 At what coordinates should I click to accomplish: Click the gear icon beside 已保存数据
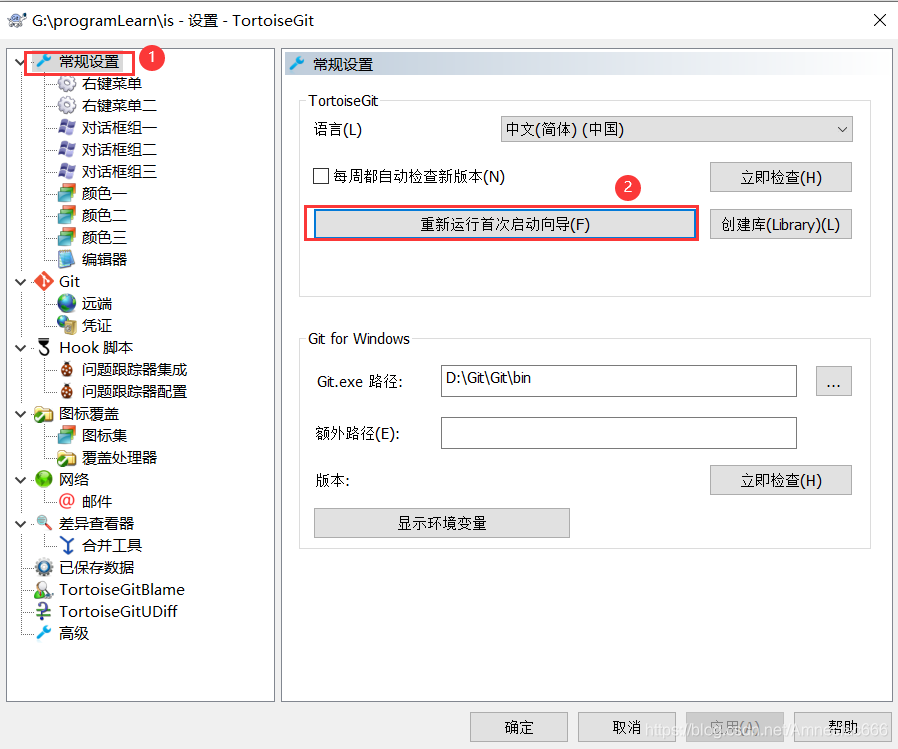click(x=44, y=567)
